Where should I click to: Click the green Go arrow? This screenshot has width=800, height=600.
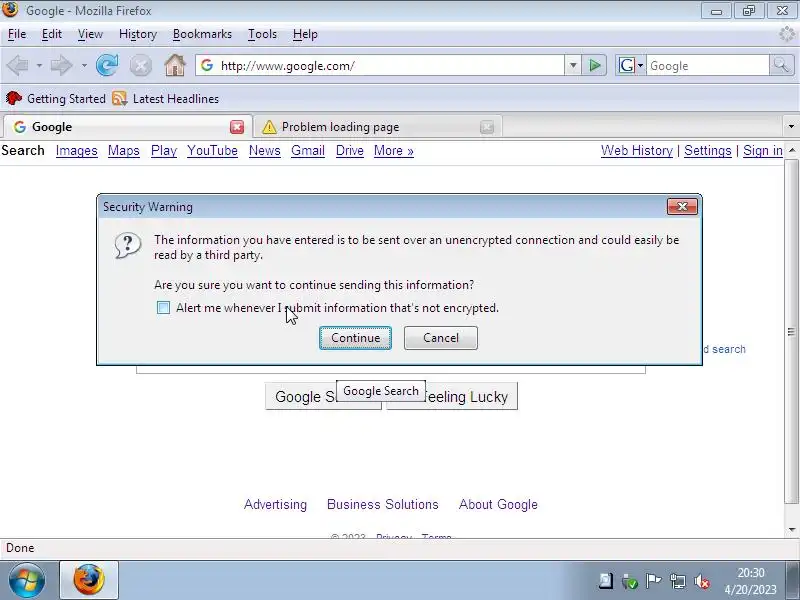pos(594,65)
